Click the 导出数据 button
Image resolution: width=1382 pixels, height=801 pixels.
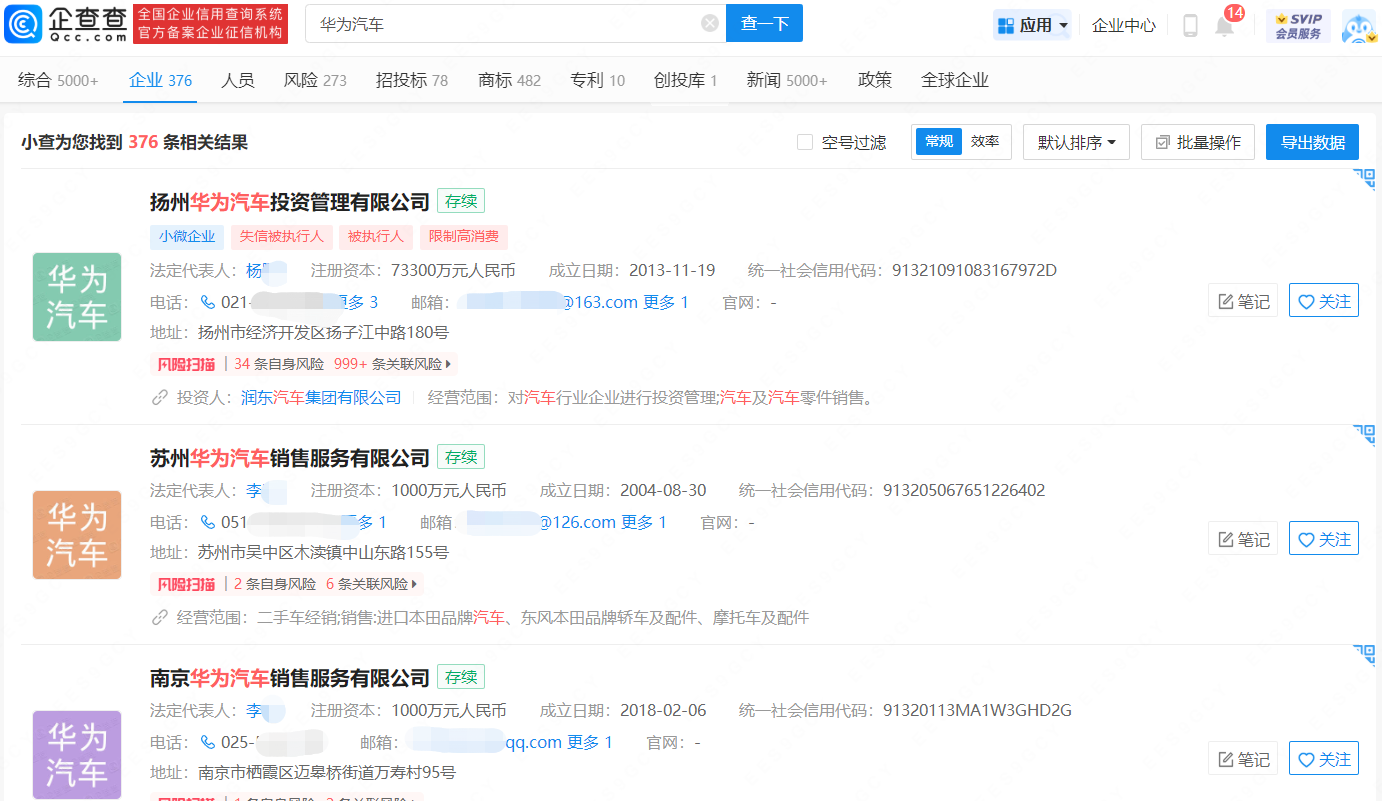[1313, 142]
